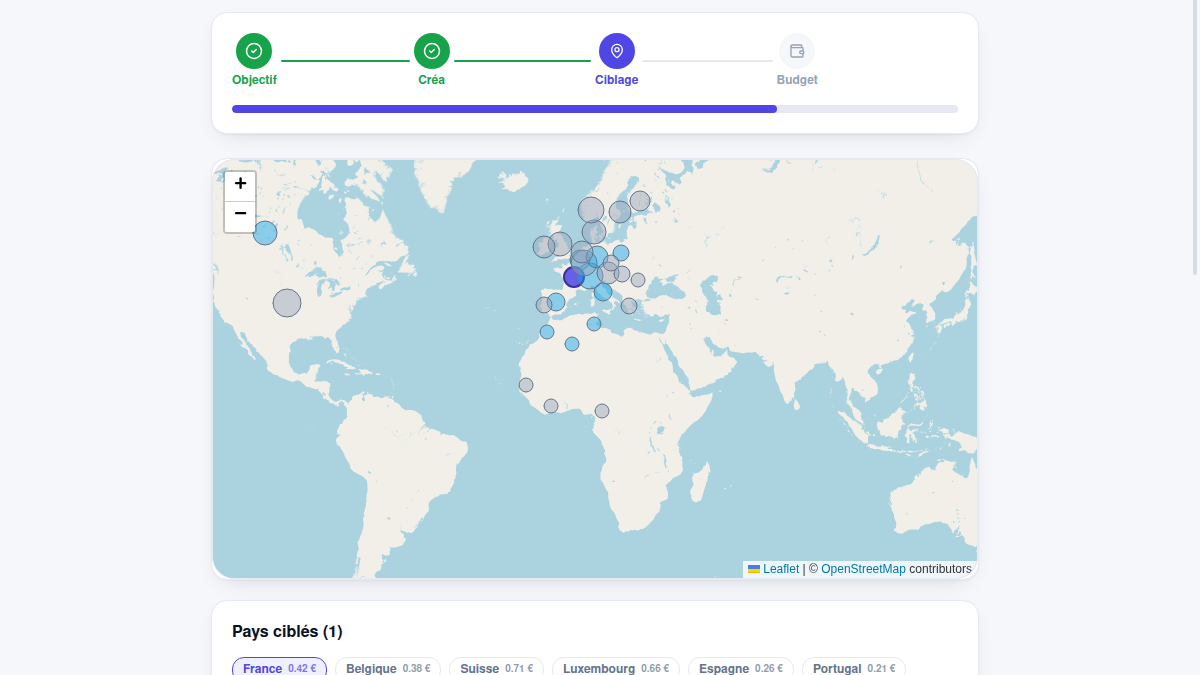Select the blue marker over Algeria
Image resolution: width=1200 pixels, height=675 pixels.
click(572, 344)
